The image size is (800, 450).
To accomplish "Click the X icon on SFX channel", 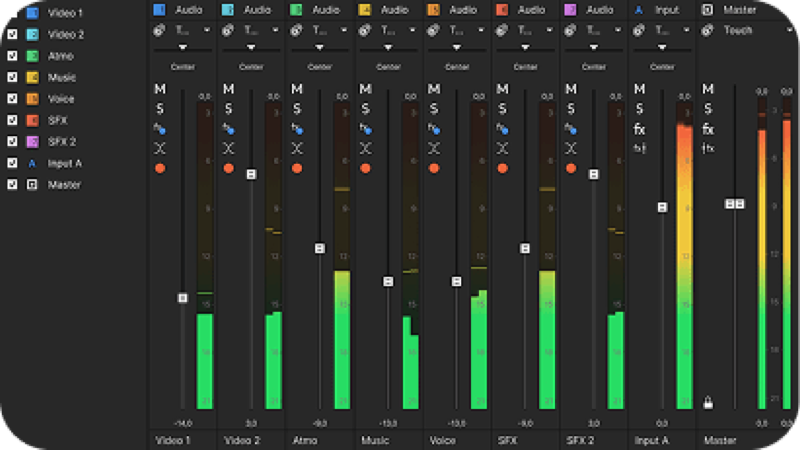I will [502, 148].
